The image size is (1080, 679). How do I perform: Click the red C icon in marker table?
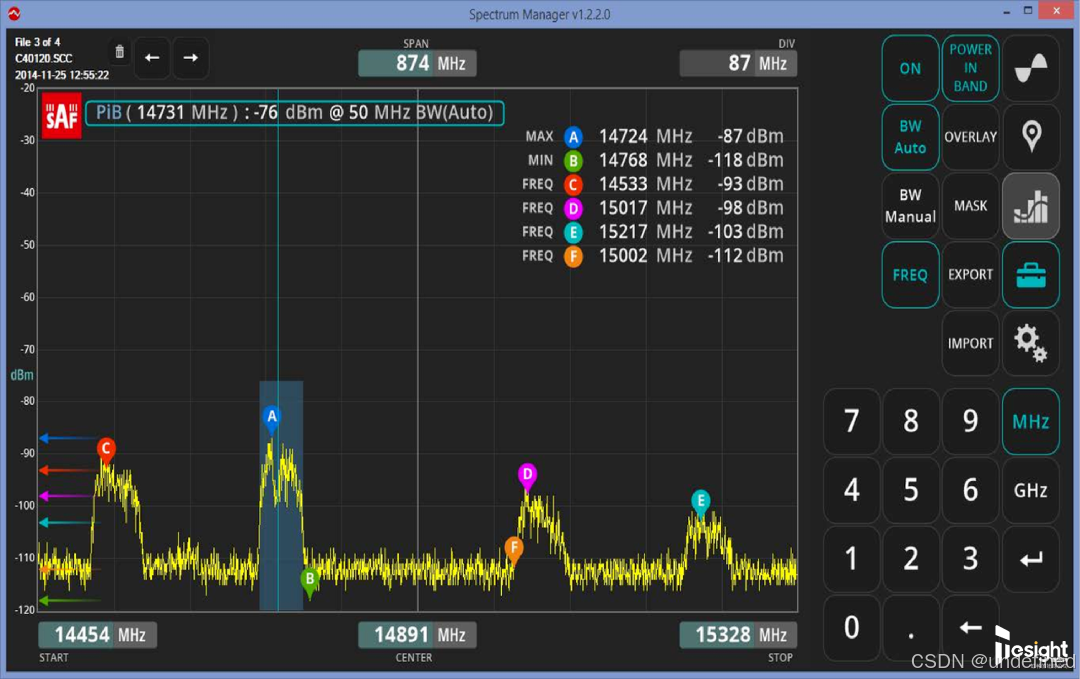tap(573, 185)
